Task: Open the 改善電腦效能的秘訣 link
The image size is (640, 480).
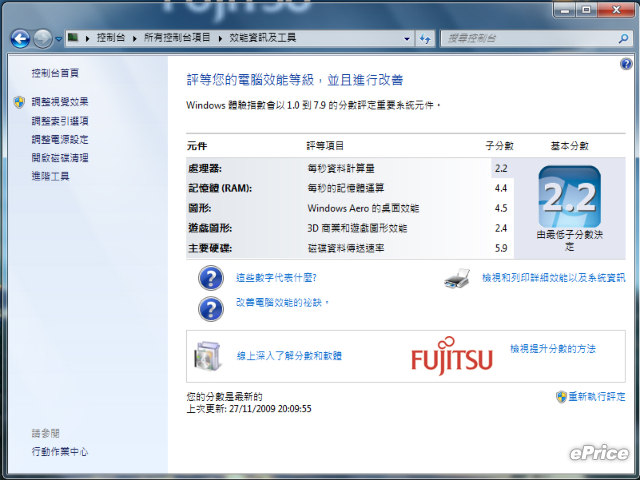Action: coord(282,303)
